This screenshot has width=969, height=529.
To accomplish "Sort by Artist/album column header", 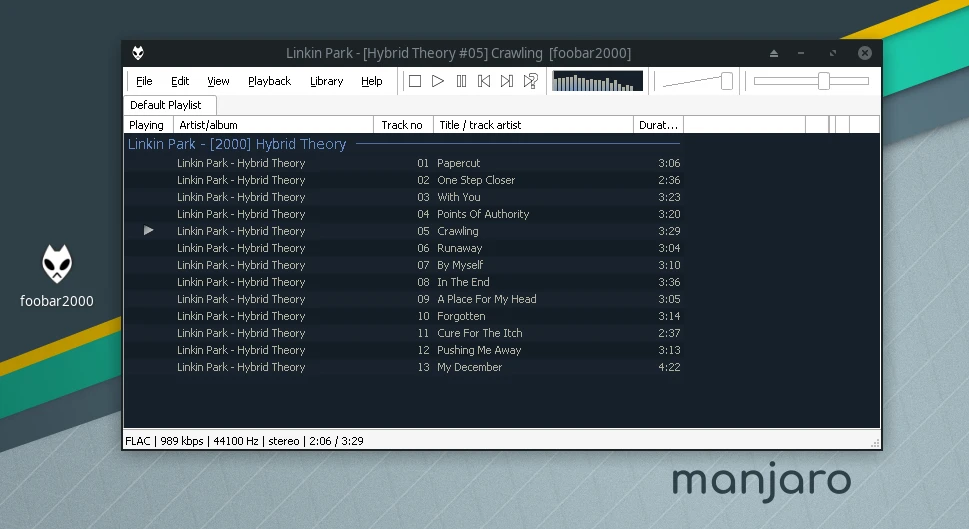I will [x=273, y=125].
